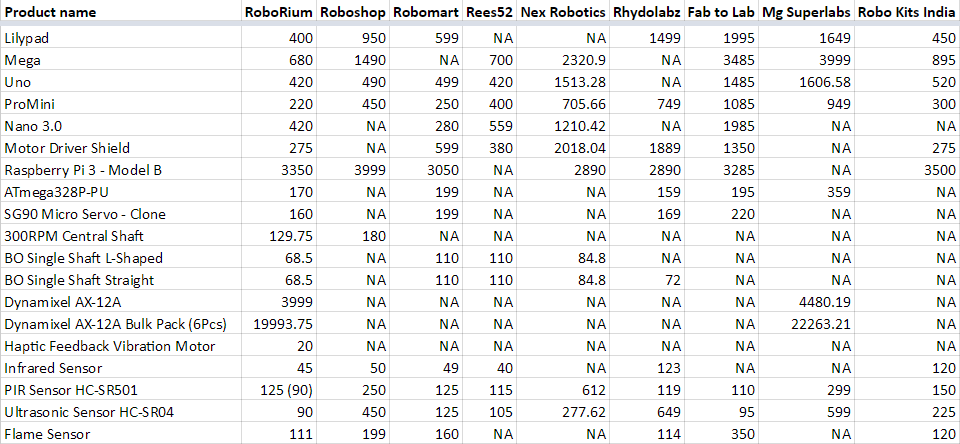Click the 125 (90) PIR Sensor price cell

[279, 391]
